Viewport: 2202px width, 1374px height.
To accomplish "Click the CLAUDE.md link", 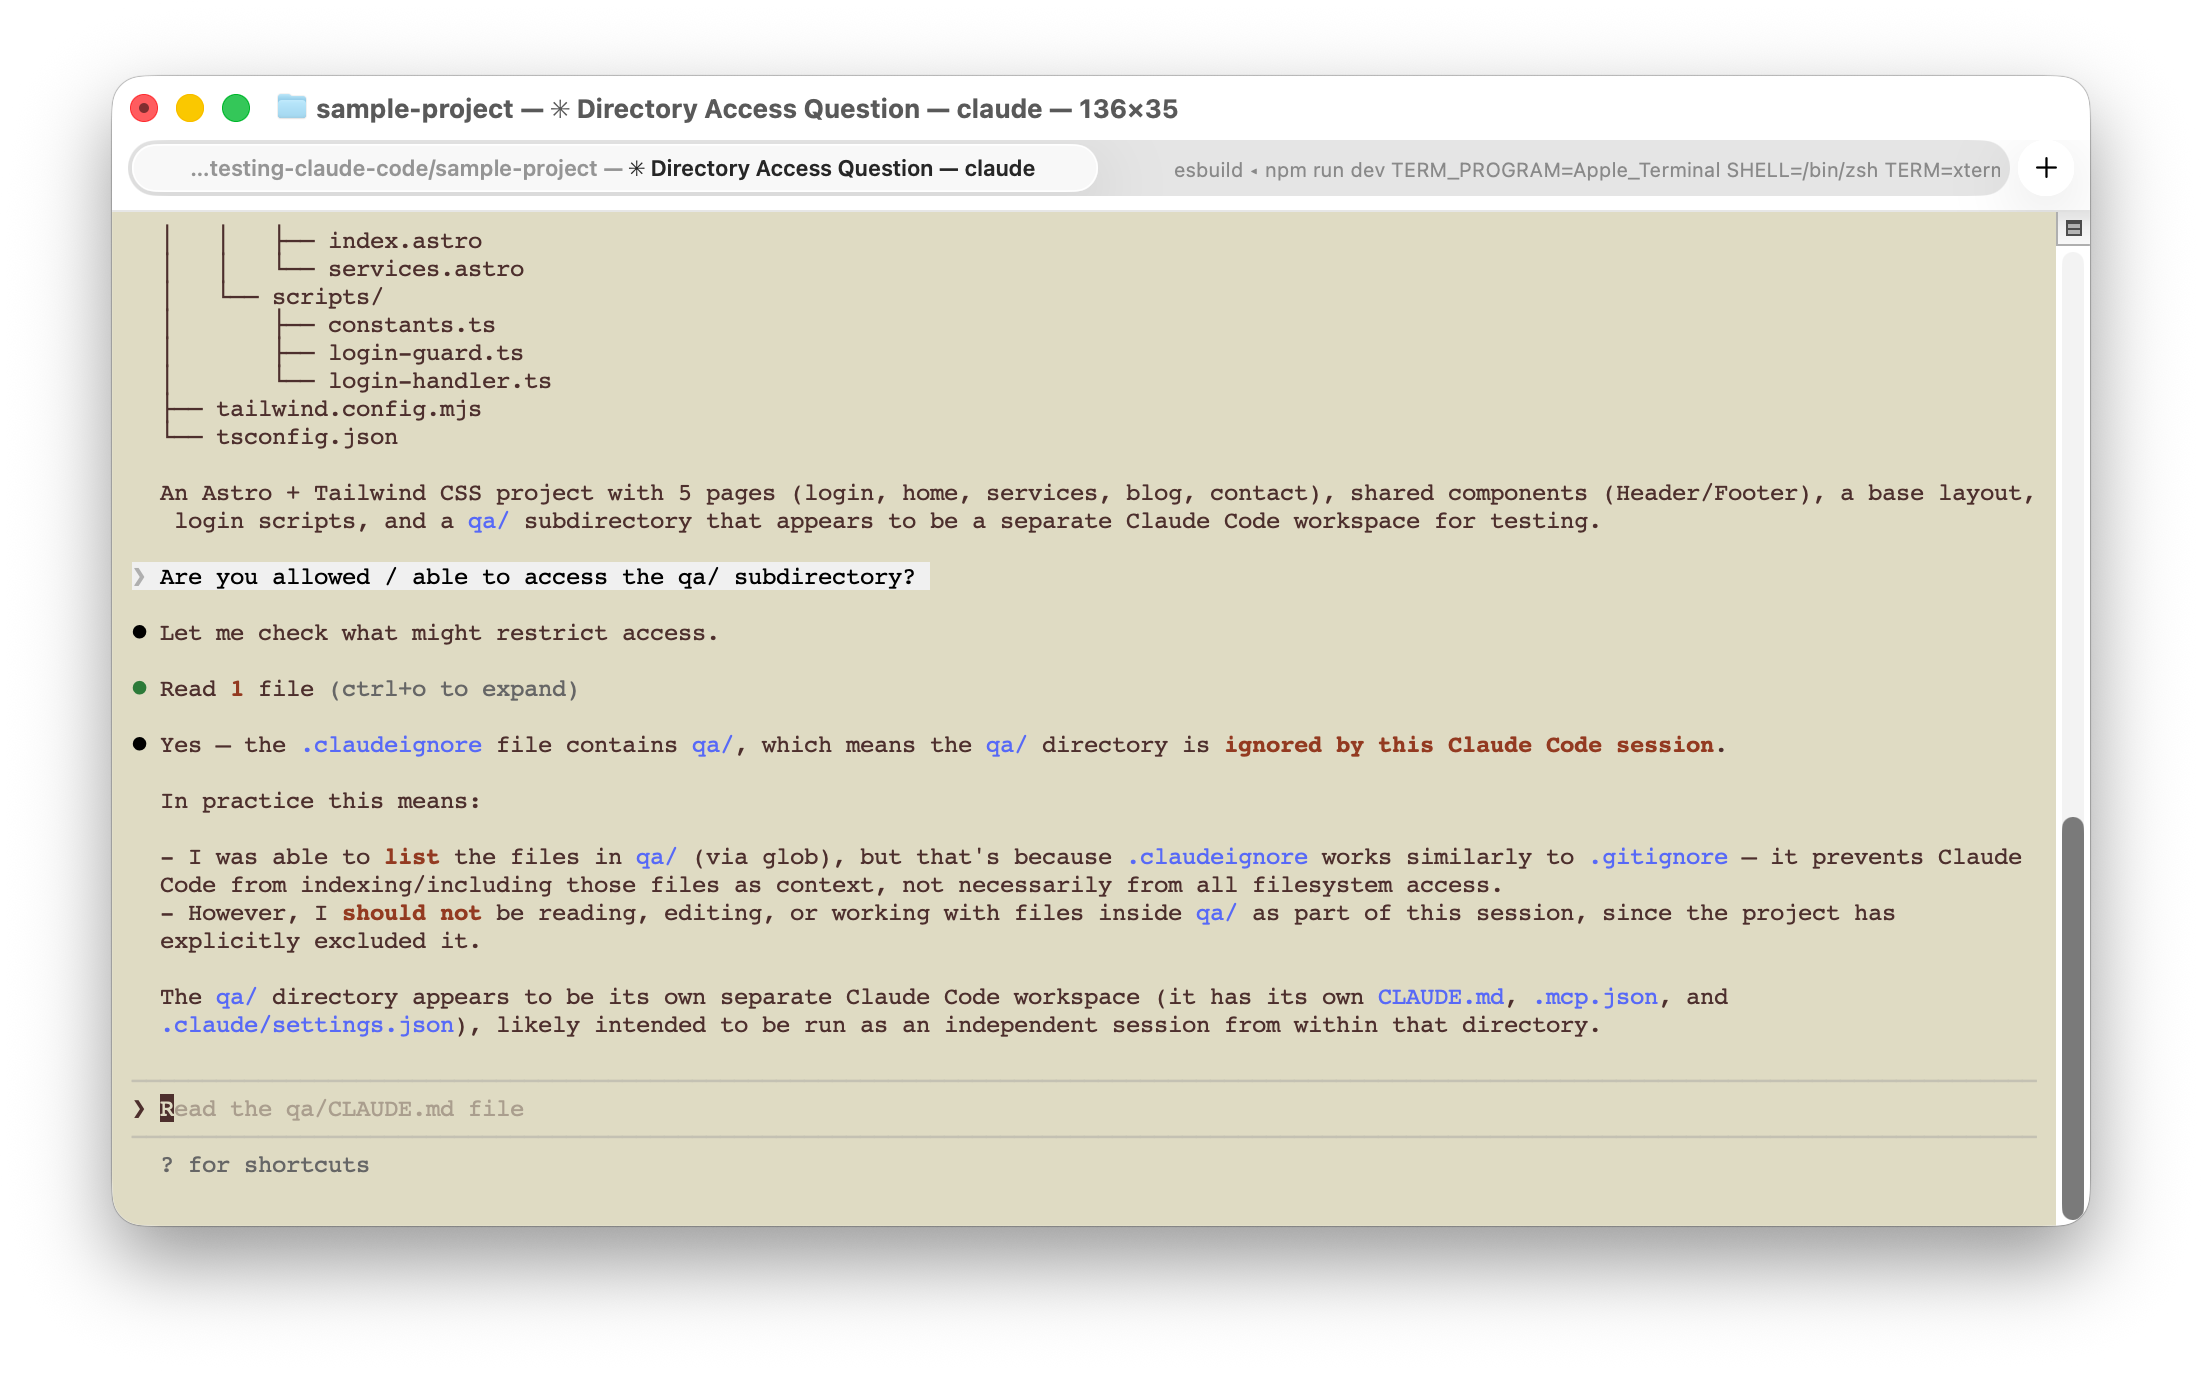I will pyautogui.click(x=1441, y=996).
